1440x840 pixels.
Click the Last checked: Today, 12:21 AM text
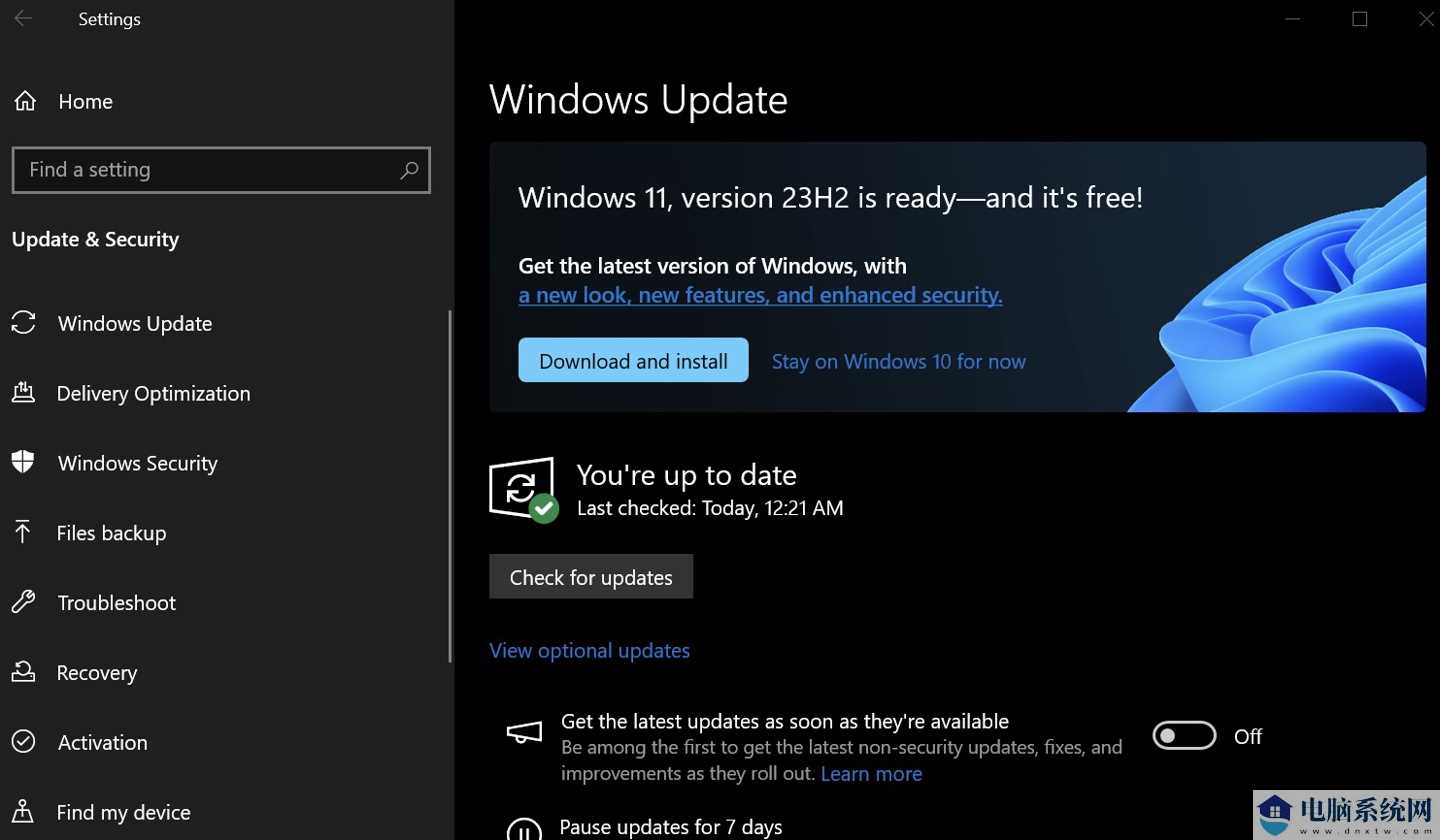[710, 508]
